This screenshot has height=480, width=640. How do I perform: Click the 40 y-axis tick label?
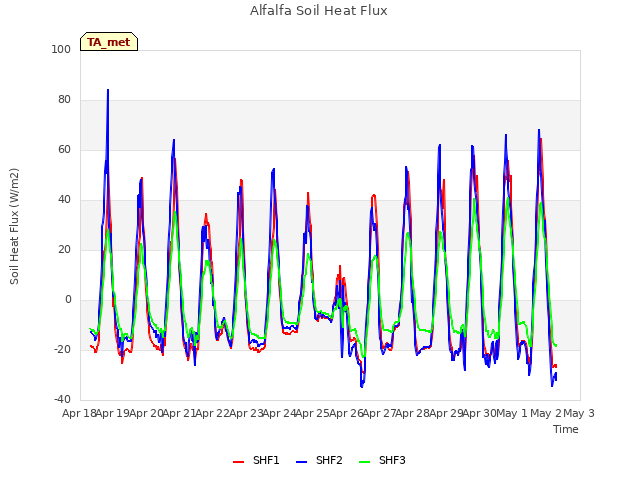click(x=64, y=200)
